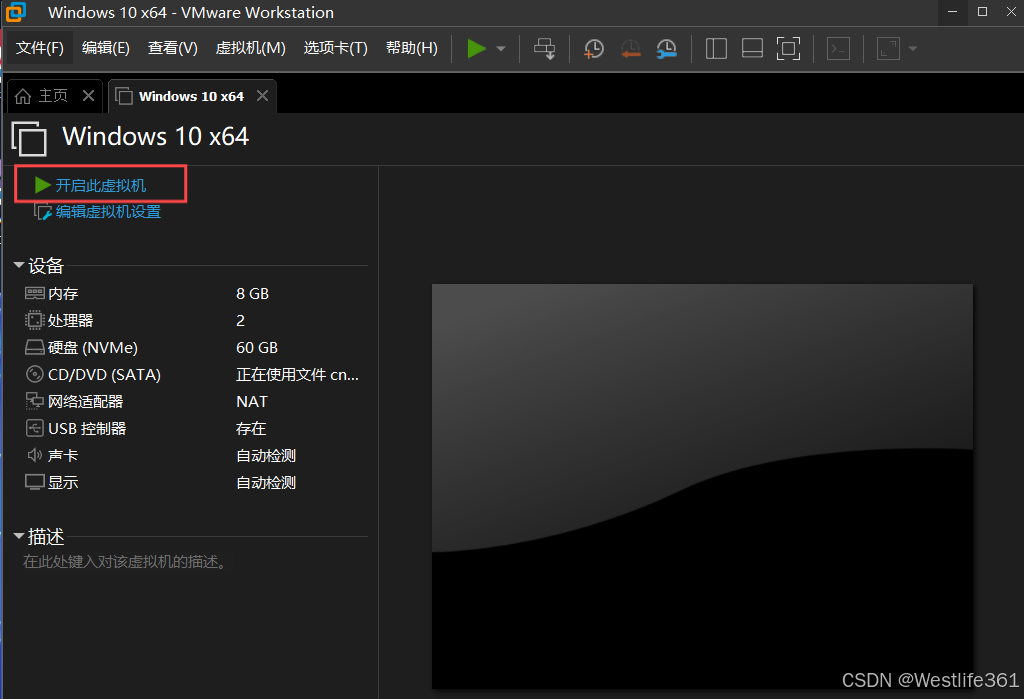This screenshot has height=699, width=1024.
Task: Open the power options dropdown arrow
Action: coord(500,48)
